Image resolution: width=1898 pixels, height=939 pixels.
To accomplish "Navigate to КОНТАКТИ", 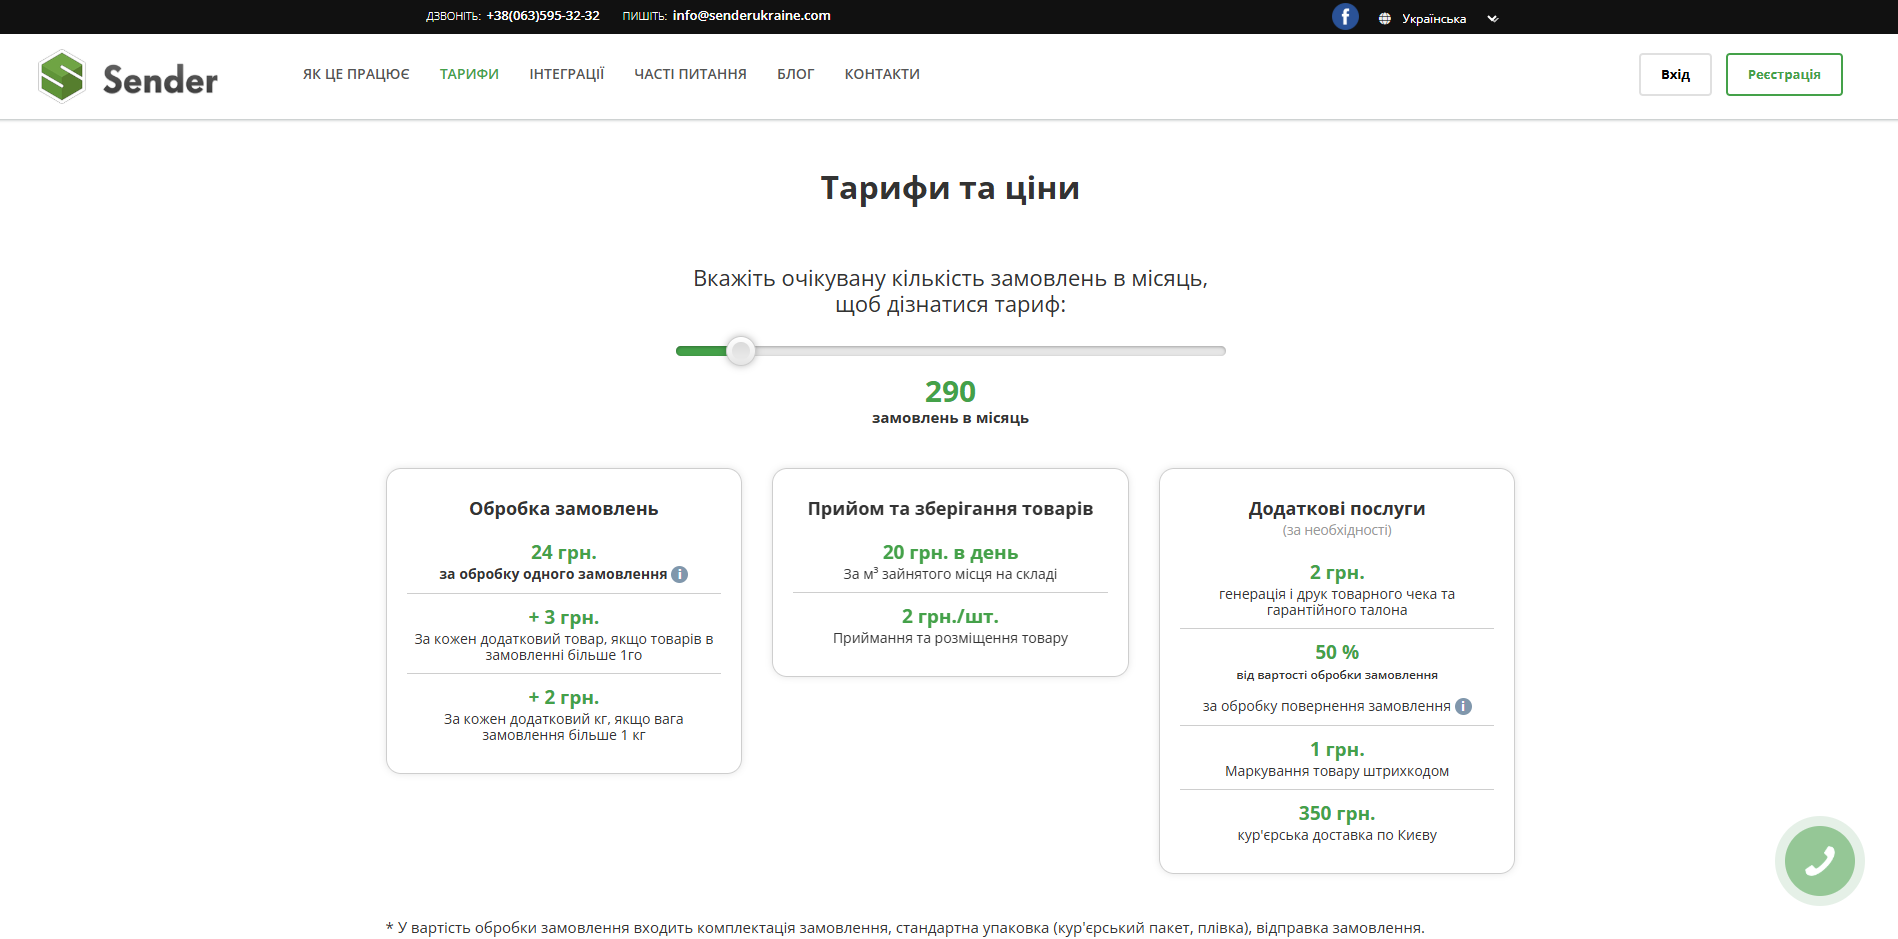I will (882, 73).
